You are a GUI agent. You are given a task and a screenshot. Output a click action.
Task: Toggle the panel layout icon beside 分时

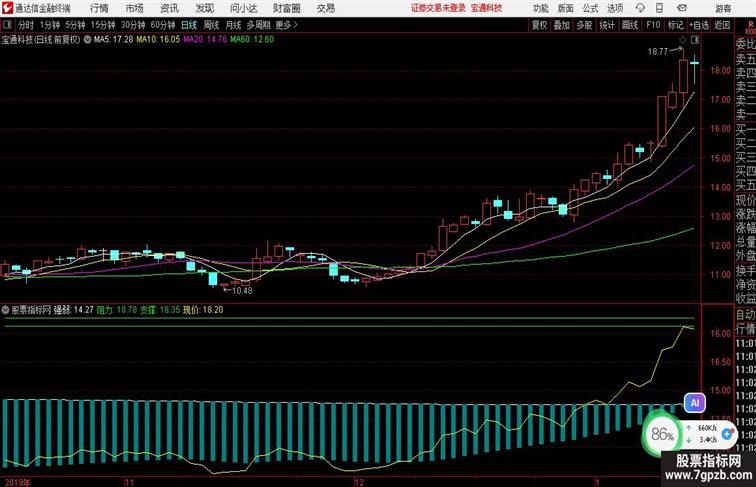[7, 25]
